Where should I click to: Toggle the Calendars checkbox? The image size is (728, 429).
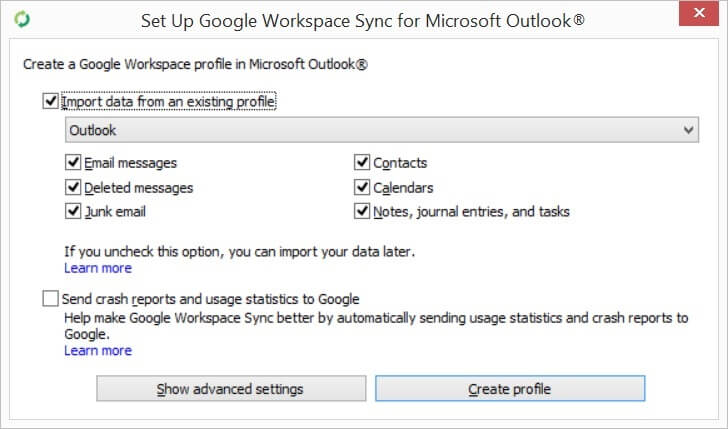pyautogui.click(x=362, y=187)
